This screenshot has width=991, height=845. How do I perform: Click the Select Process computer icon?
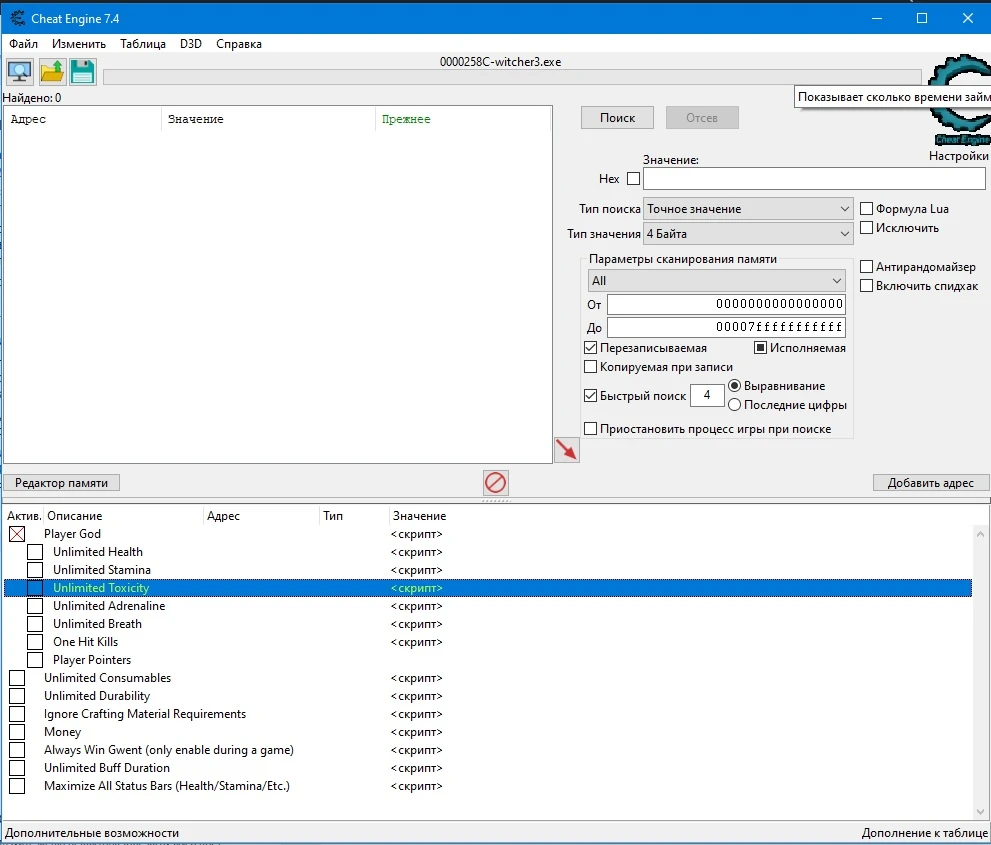pos(20,71)
